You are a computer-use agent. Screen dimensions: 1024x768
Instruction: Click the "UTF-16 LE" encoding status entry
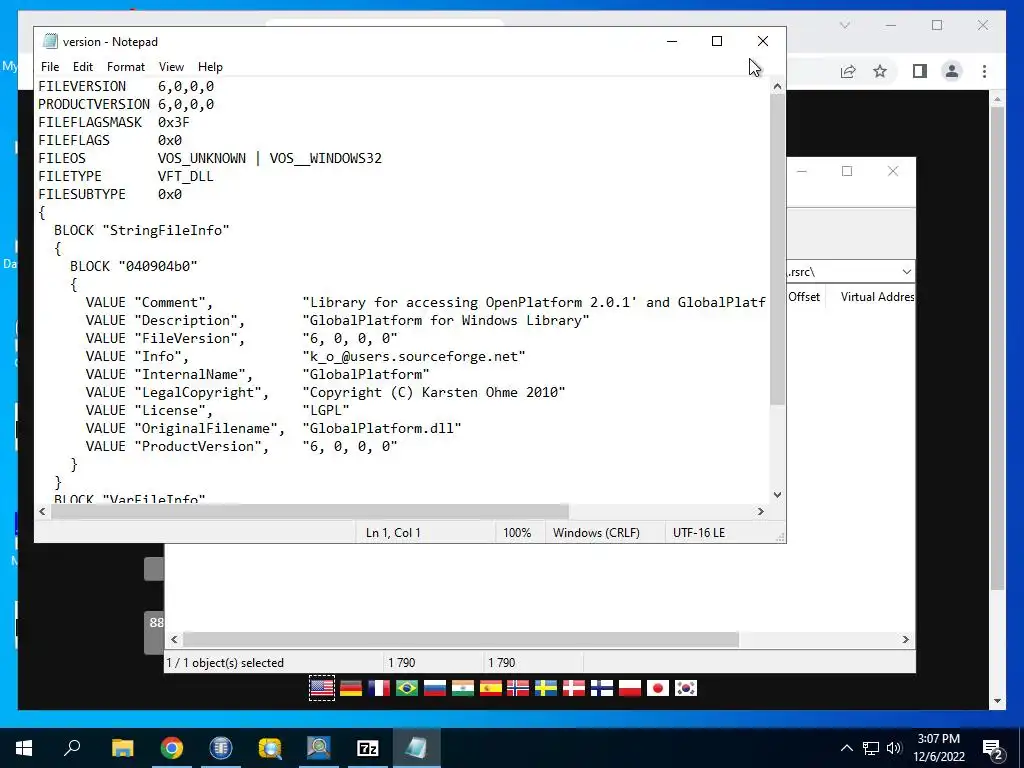click(699, 533)
